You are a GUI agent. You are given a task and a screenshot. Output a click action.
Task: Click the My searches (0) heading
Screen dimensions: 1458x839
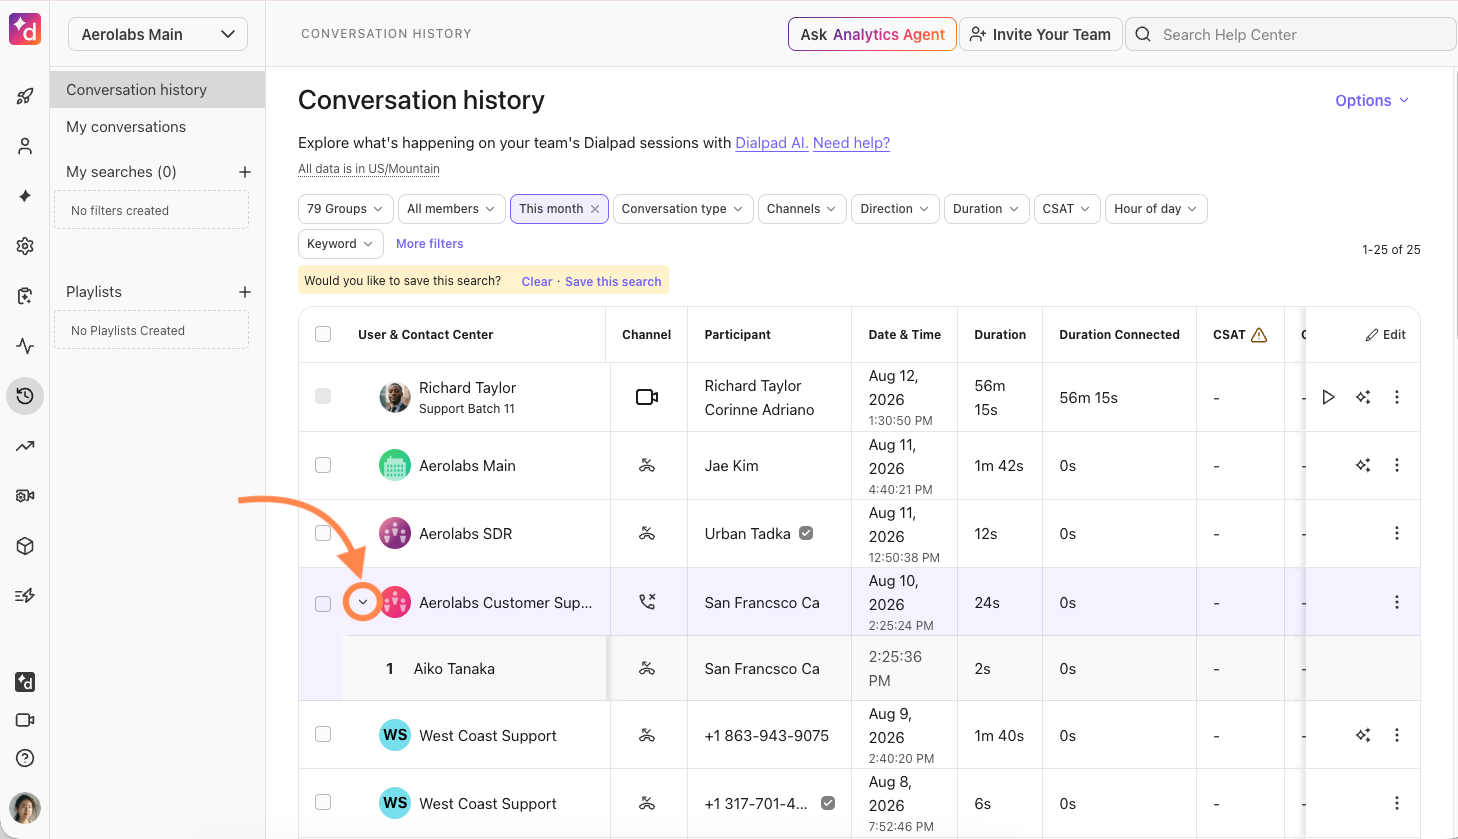click(121, 172)
